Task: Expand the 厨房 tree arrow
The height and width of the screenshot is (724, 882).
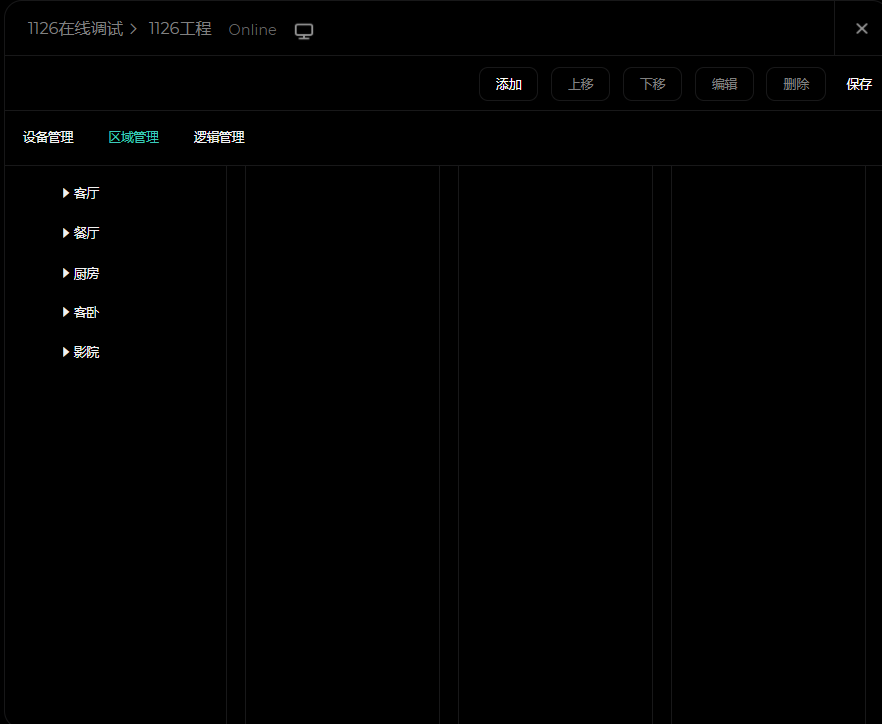Action: click(x=66, y=273)
